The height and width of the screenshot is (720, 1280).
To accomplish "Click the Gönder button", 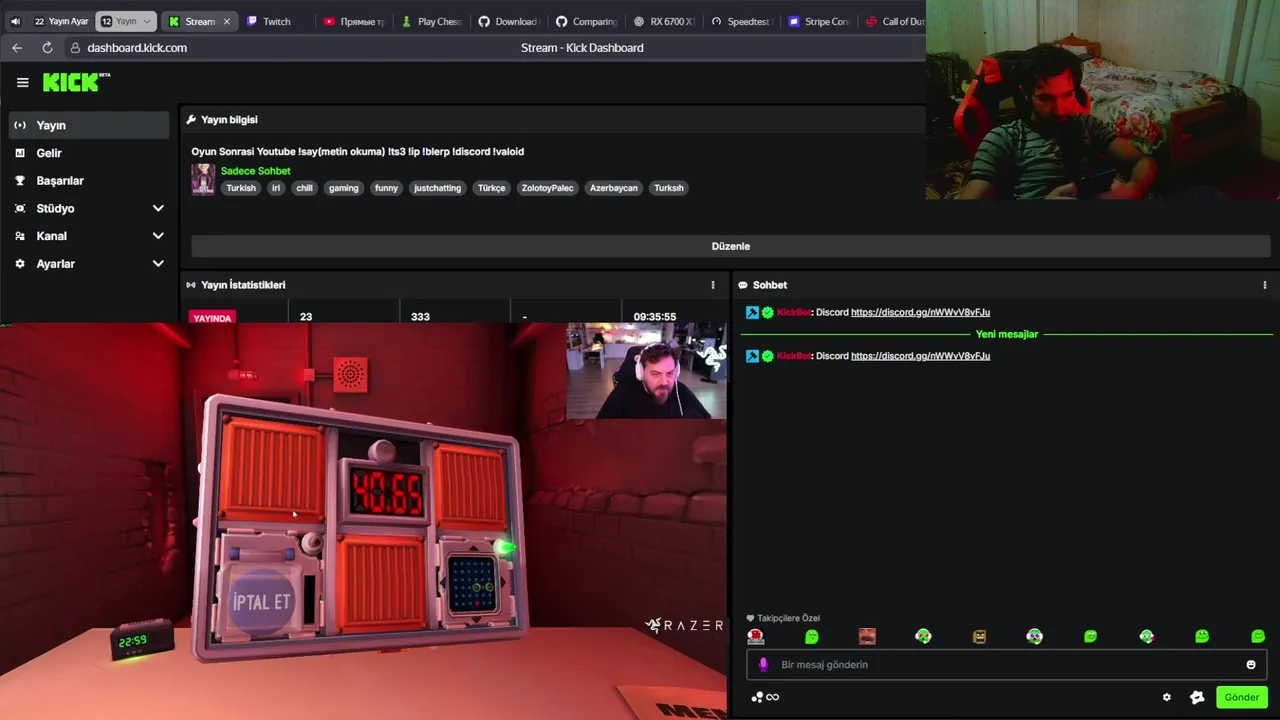I will coord(1241,697).
